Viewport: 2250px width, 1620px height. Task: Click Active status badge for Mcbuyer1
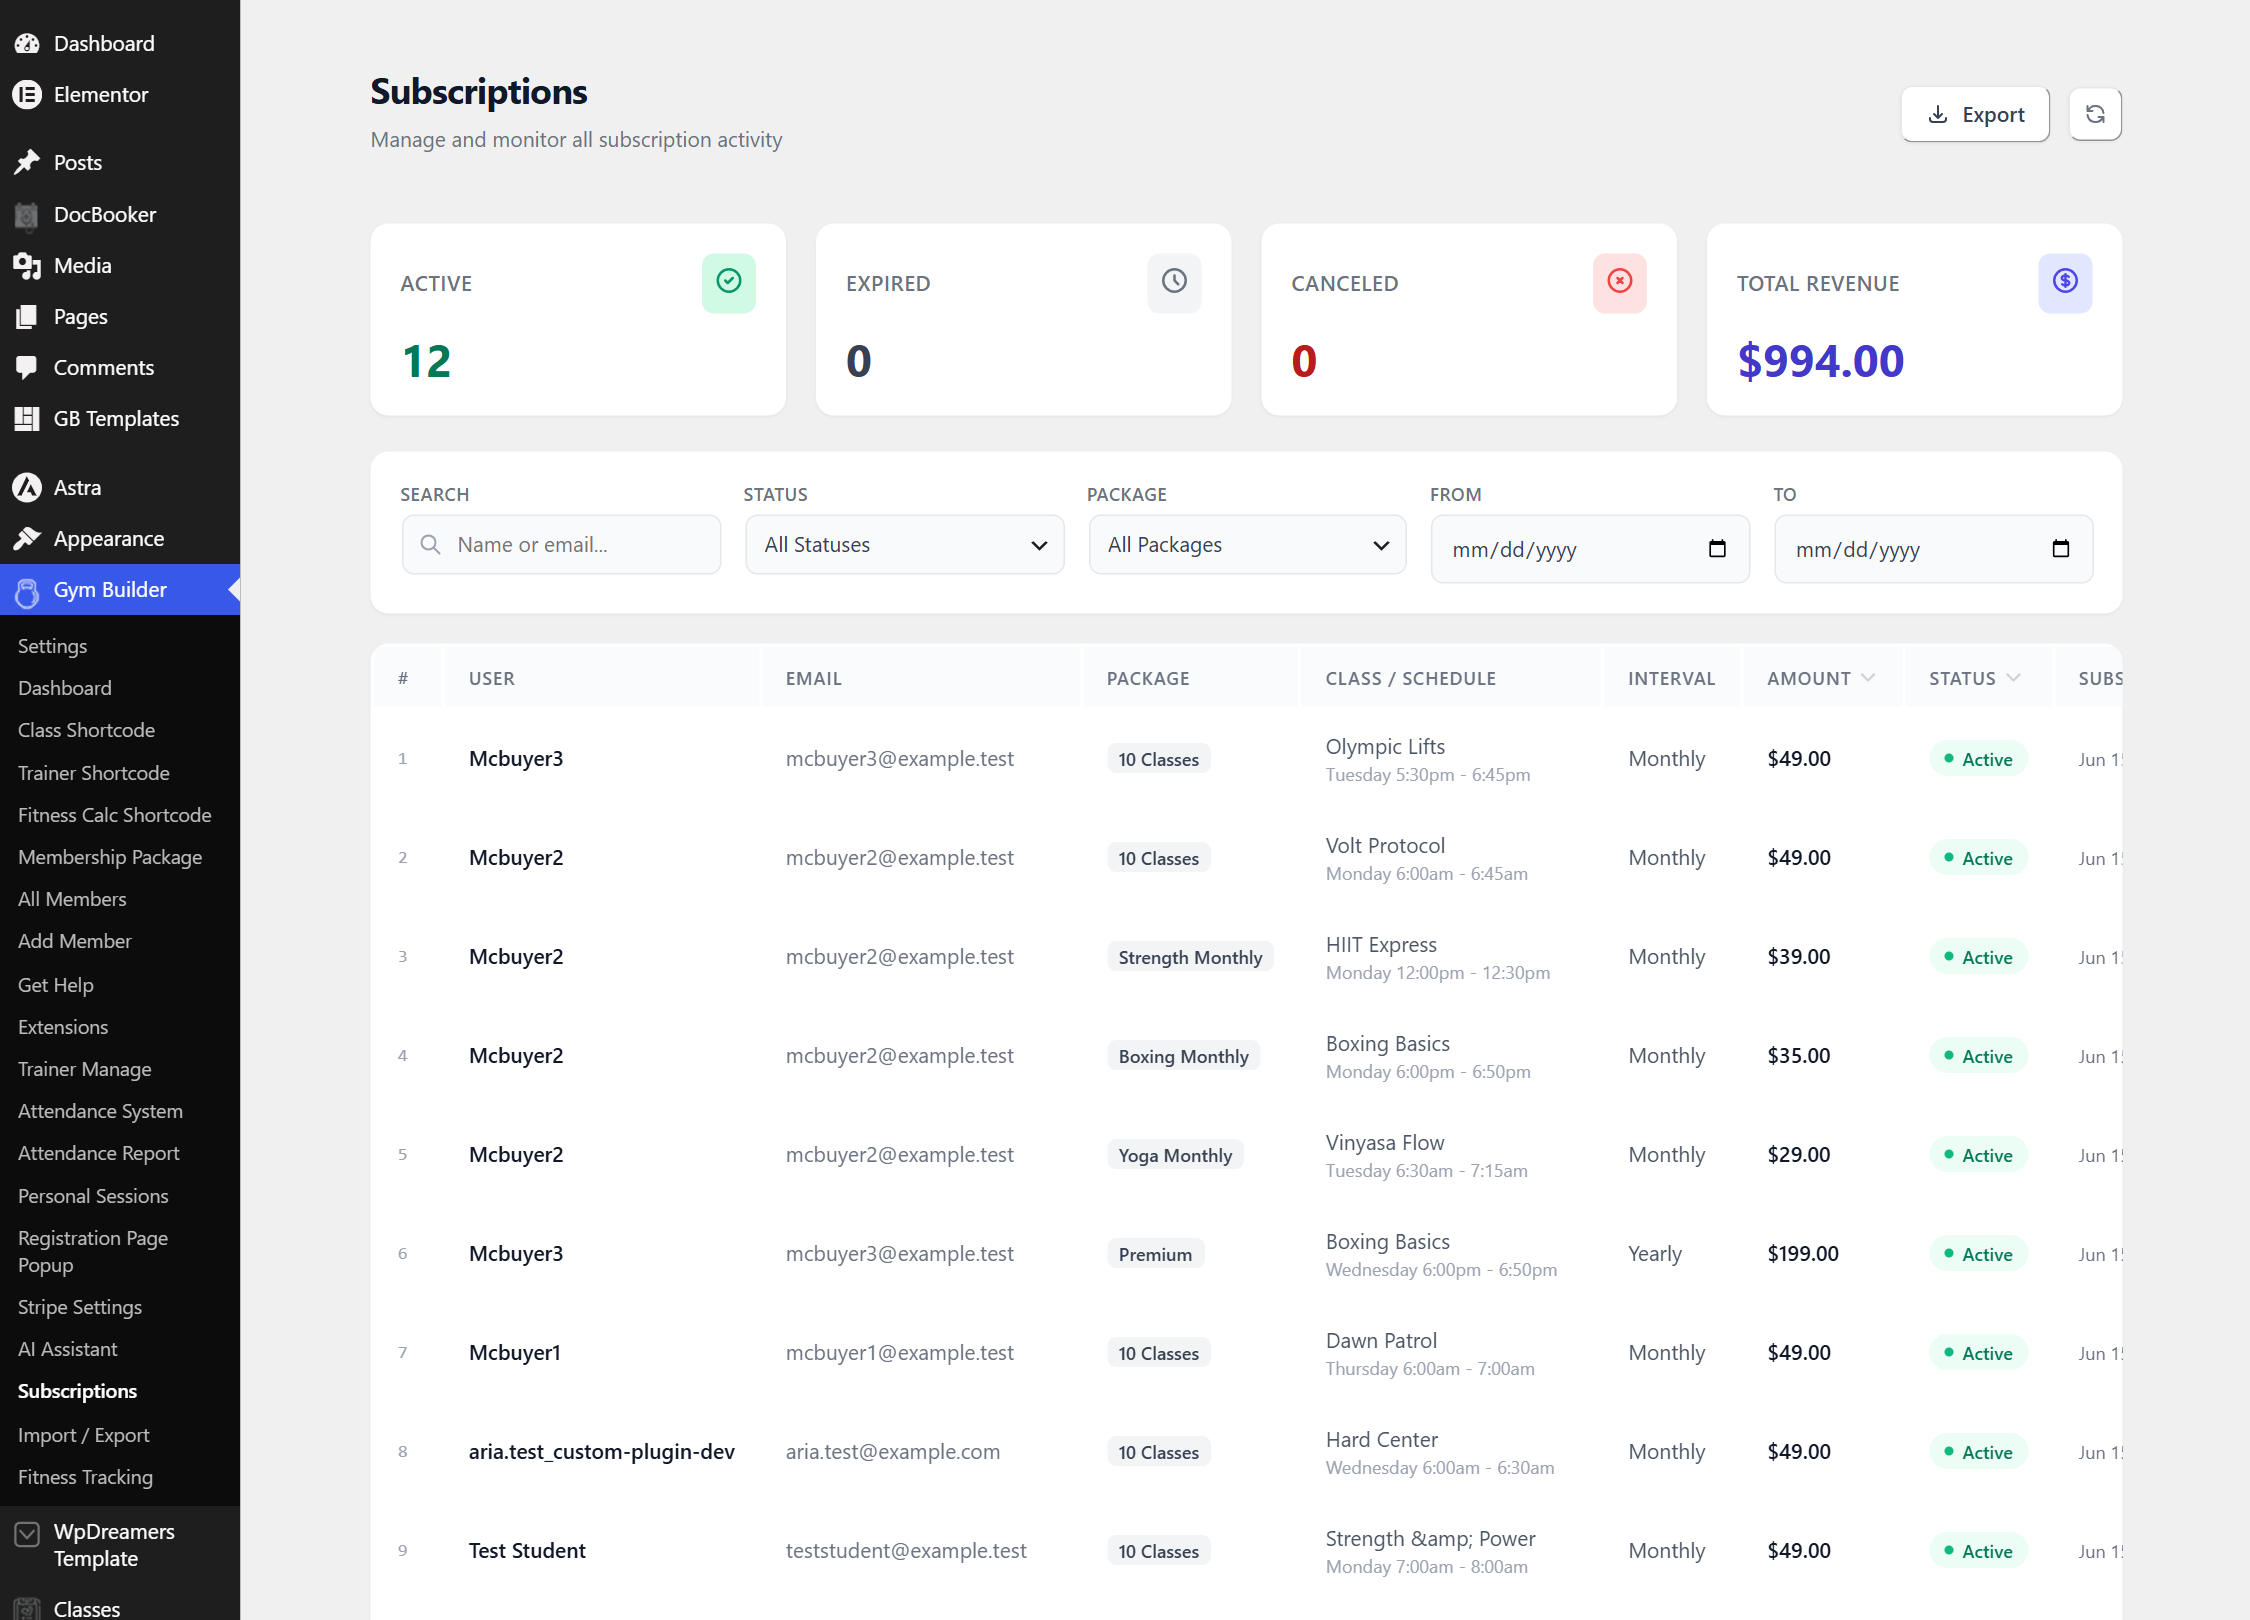[x=1977, y=1353]
